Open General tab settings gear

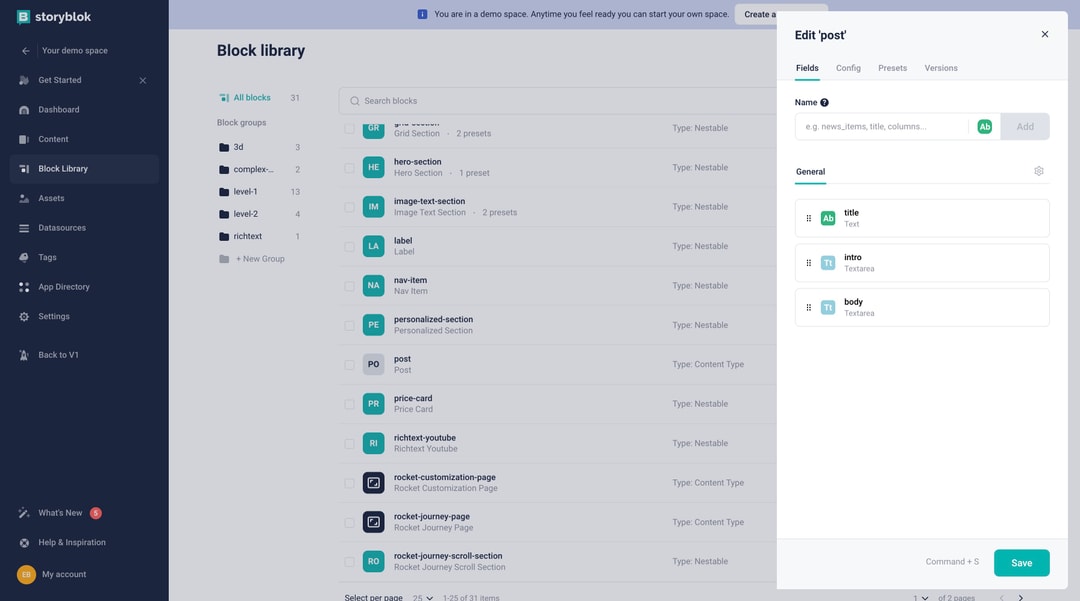pos(1039,171)
